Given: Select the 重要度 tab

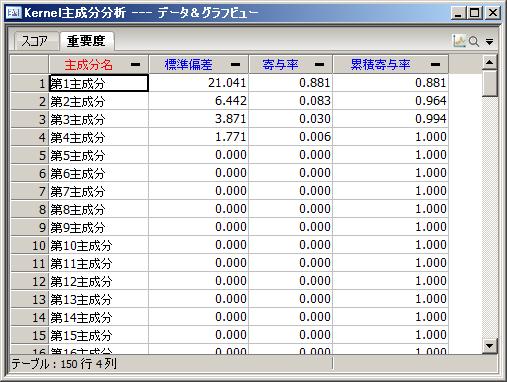Looking at the screenshot, I should (x=86, y=41).
